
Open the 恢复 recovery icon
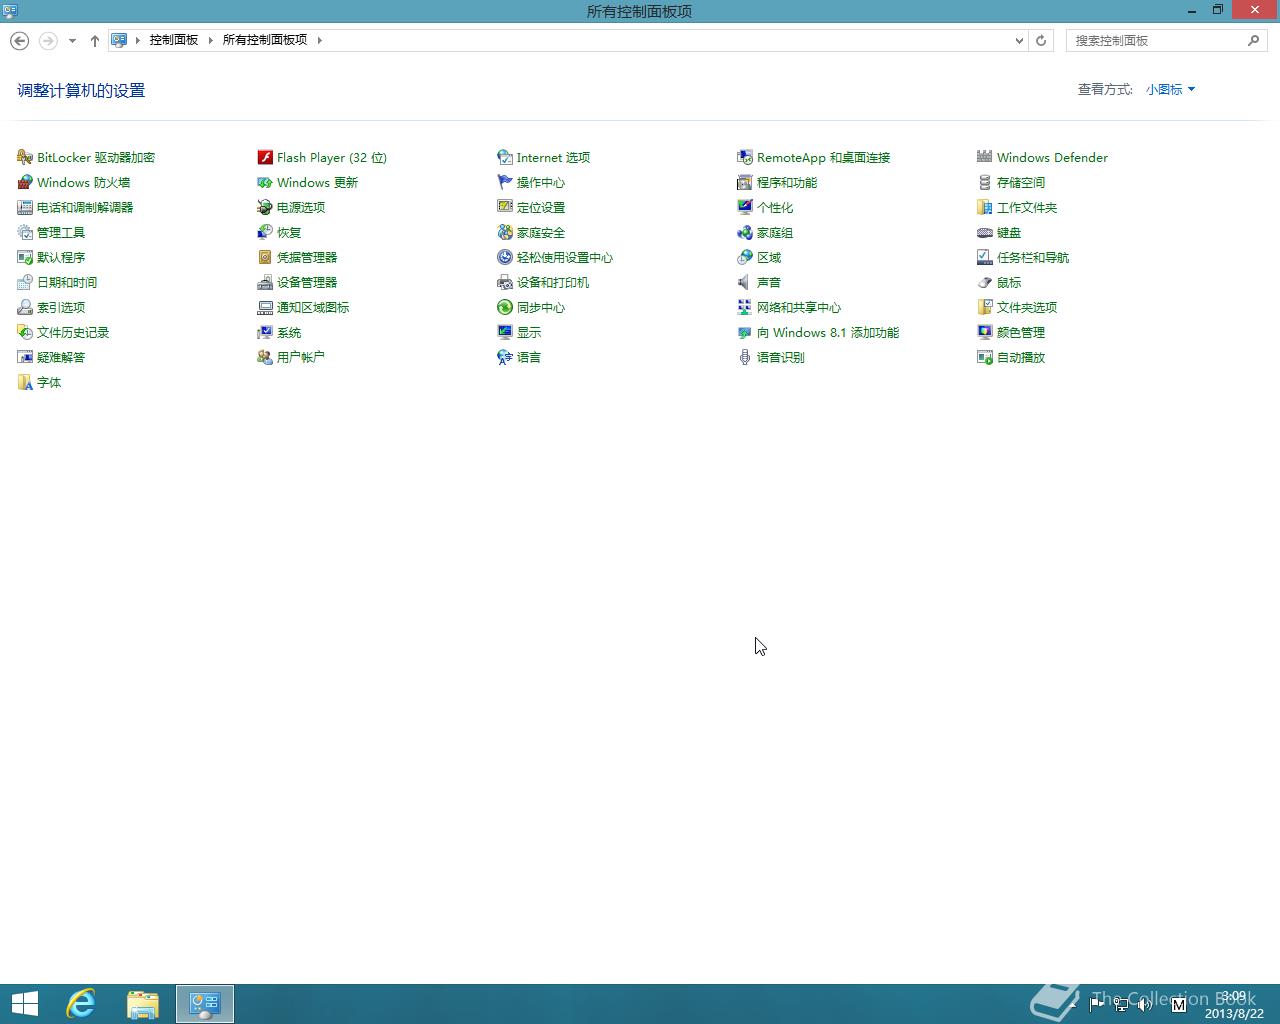point(265,232)
